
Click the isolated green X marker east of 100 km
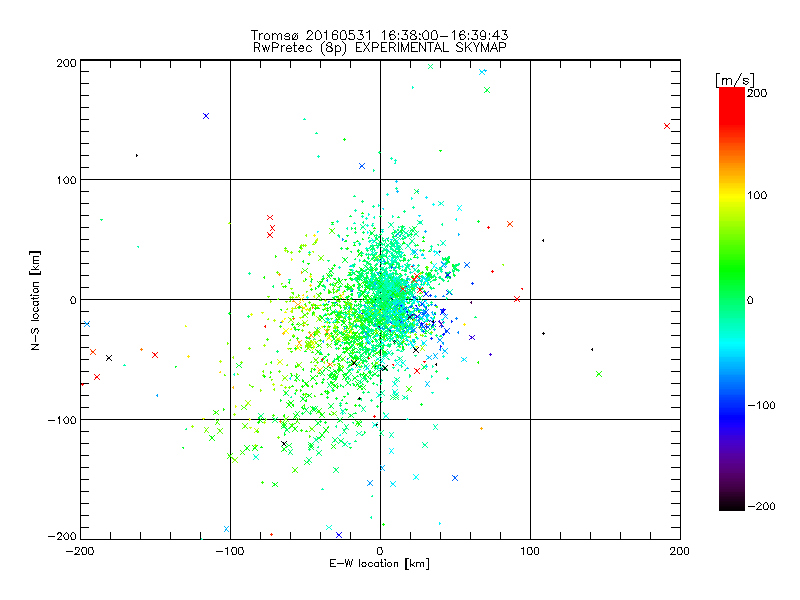pyautogui.click(x=599, y=374)
